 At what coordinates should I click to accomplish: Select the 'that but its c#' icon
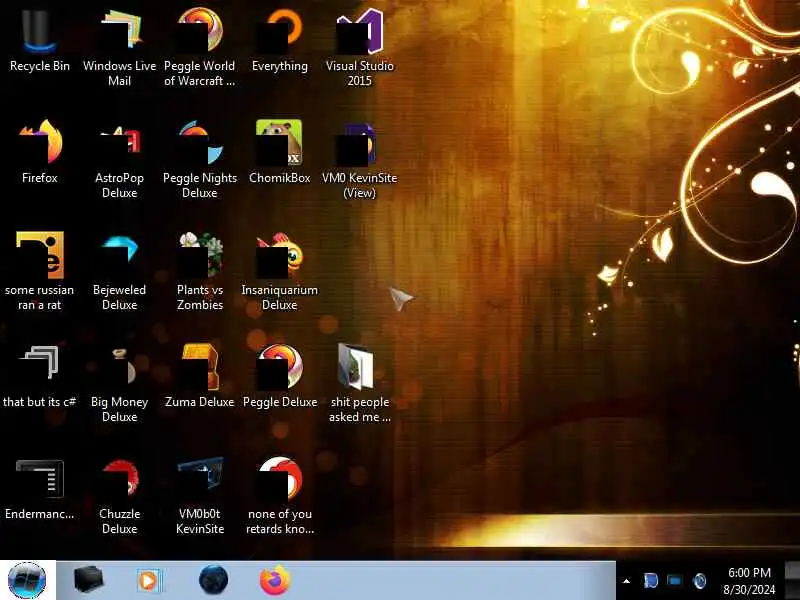(39, 378)
